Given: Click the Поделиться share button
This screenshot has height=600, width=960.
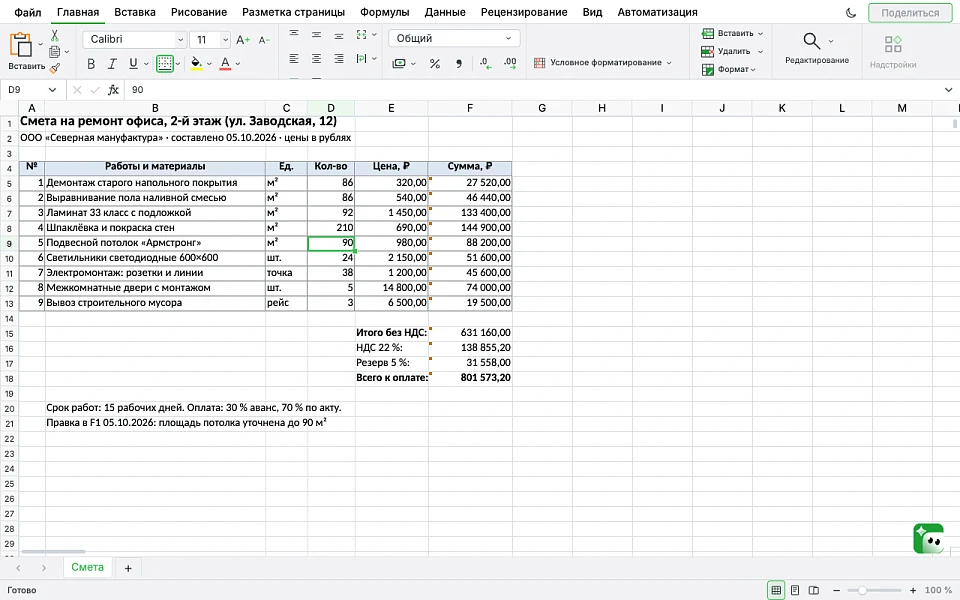Looking at the screenshot, I should [910, 13].
